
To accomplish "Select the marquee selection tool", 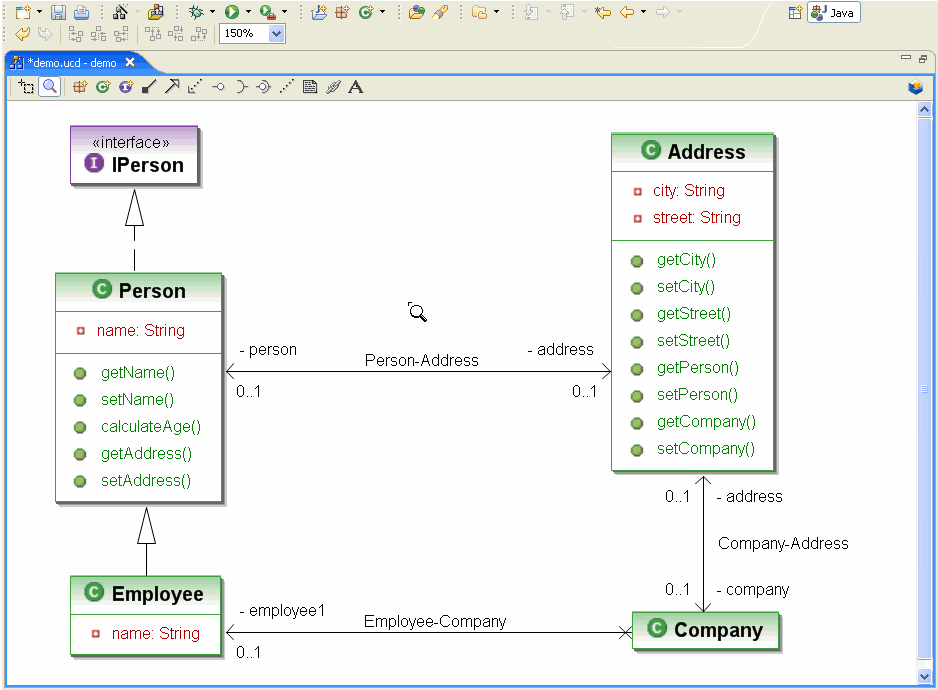I will tap(26, 87).
